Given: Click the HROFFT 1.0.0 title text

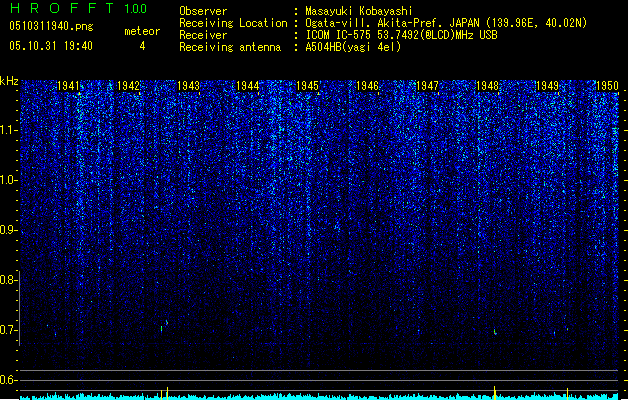Looking at the screenshot, I should pos(79,8).
